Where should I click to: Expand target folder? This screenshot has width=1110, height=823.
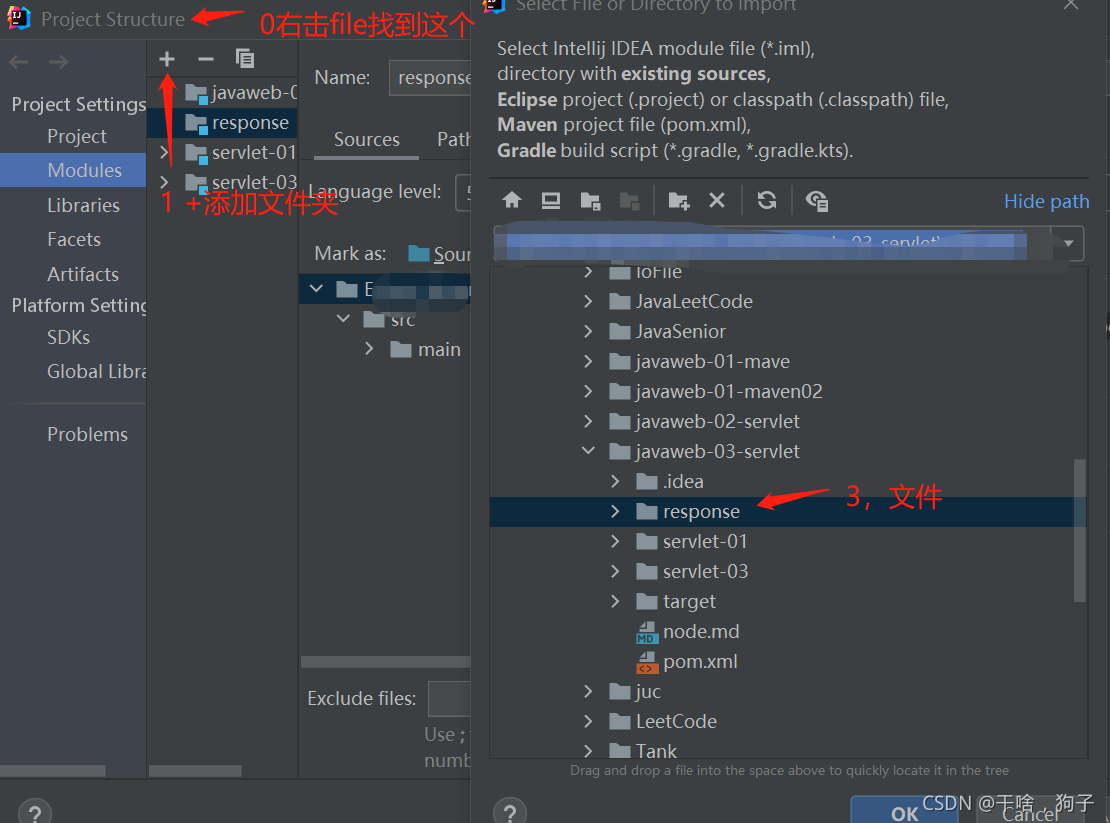pos(615,601)
